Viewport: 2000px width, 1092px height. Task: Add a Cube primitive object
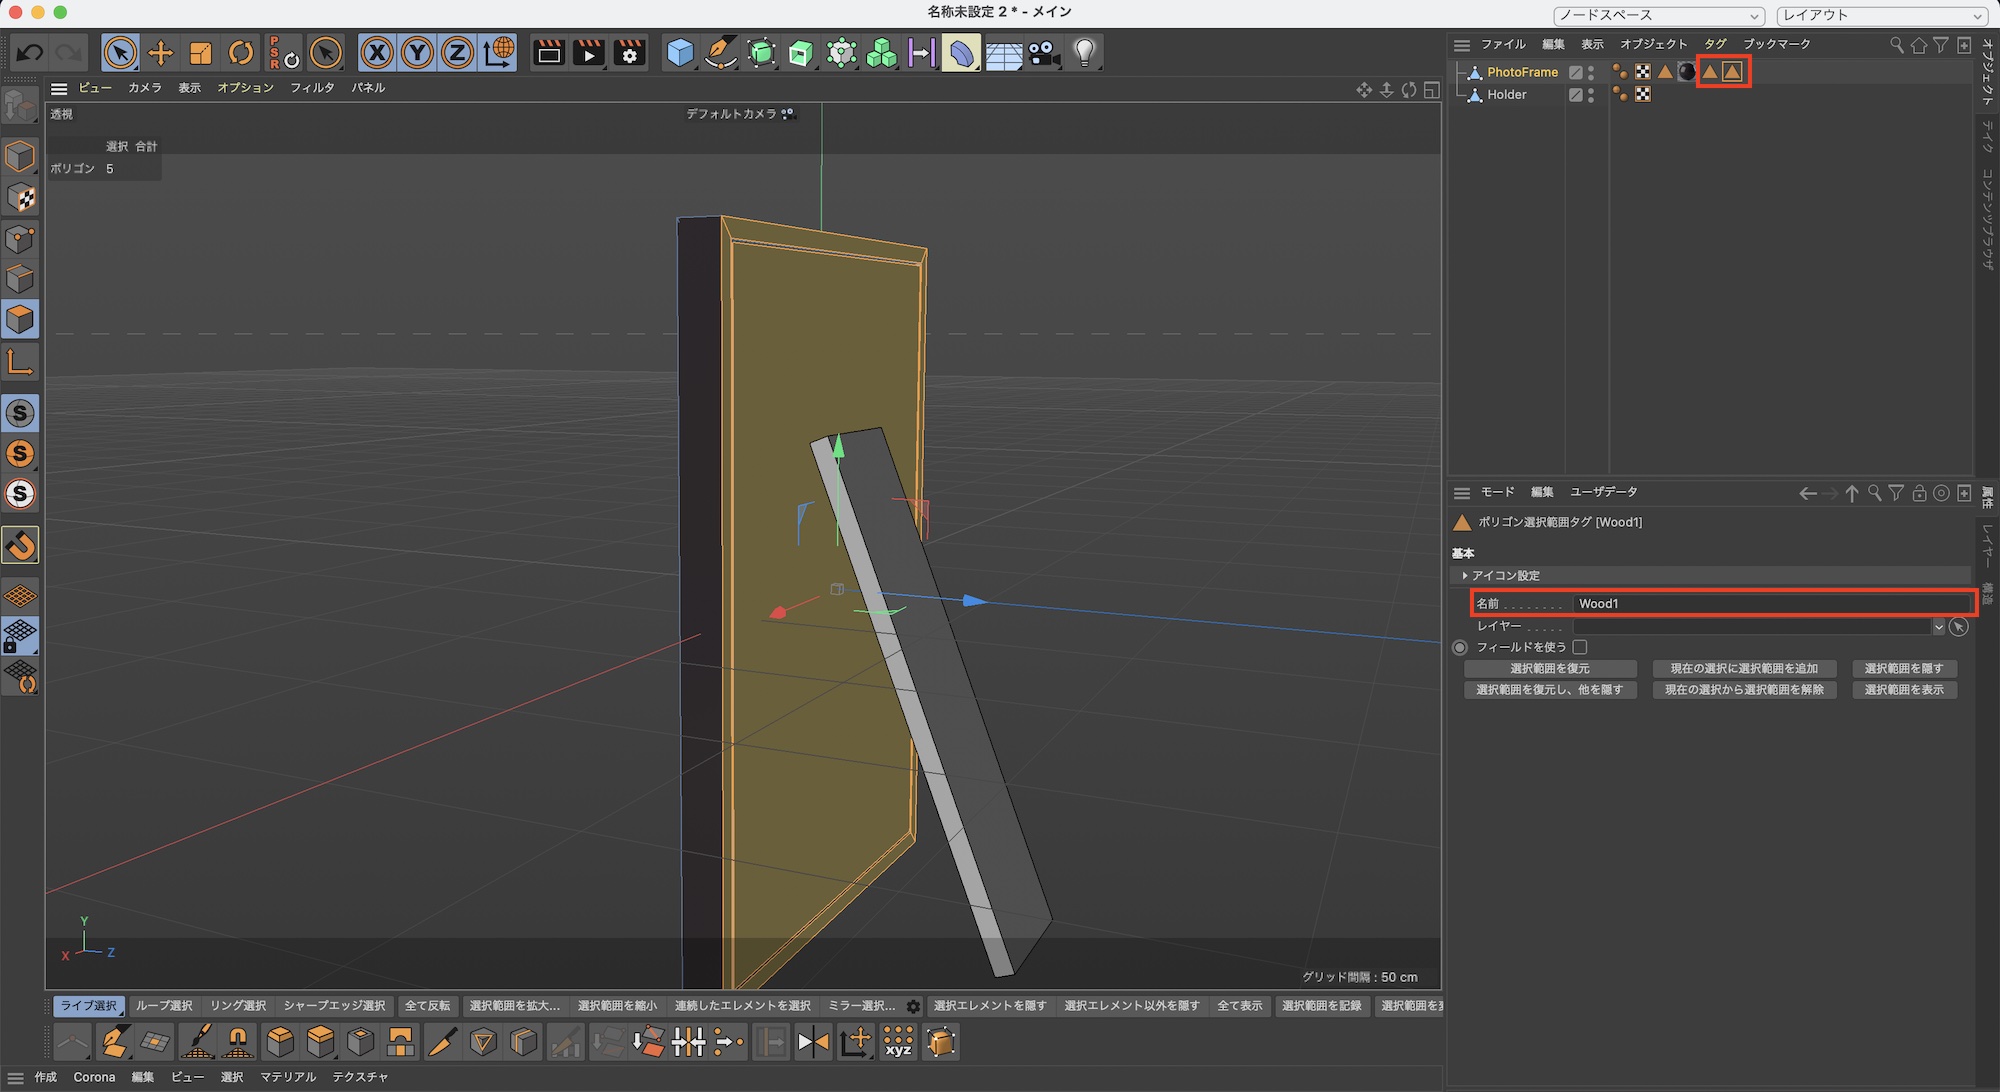[x=680, y=53]
